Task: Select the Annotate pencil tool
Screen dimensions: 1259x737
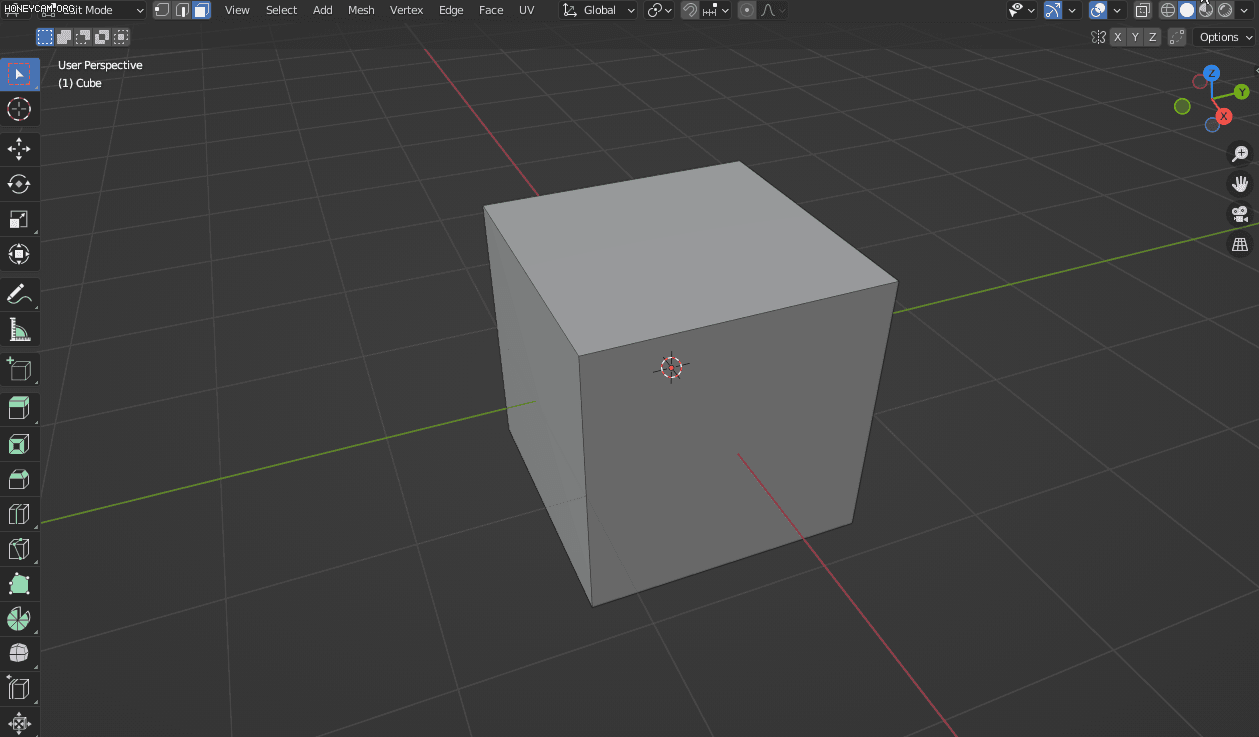Action: 19,294
